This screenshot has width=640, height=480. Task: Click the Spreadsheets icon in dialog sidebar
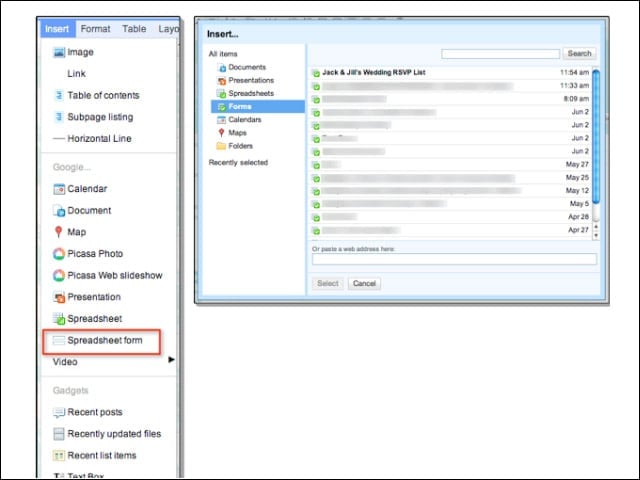click(x=221, y=93)
